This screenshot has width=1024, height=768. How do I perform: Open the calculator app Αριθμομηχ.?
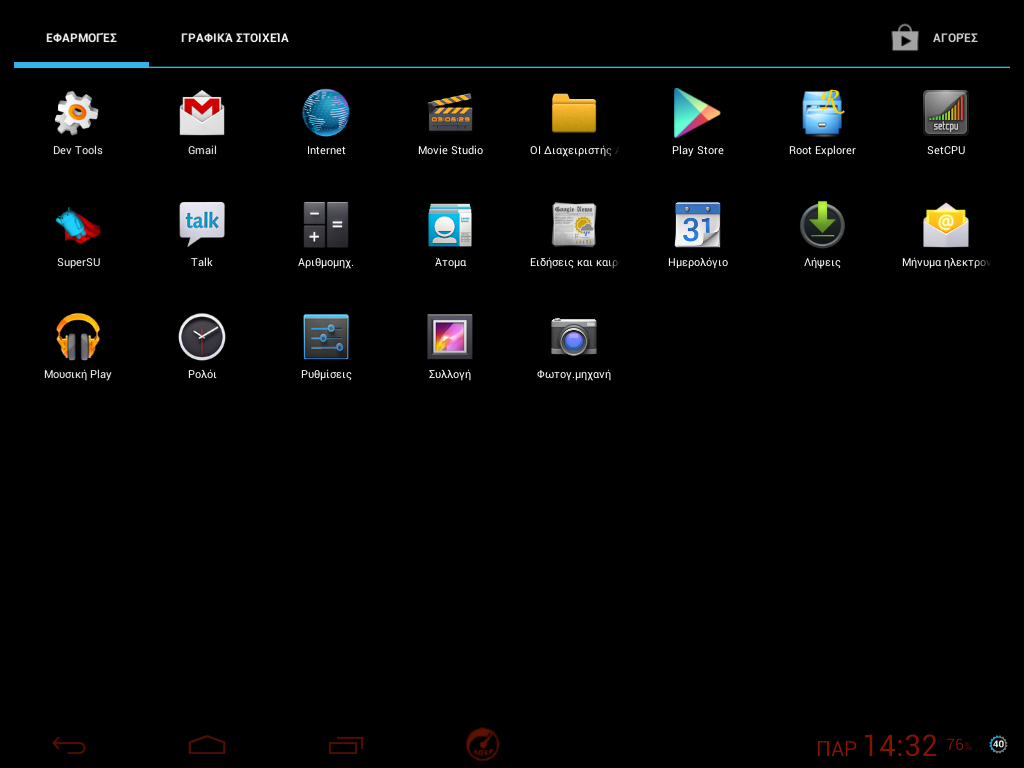click(x=326, y=225)
